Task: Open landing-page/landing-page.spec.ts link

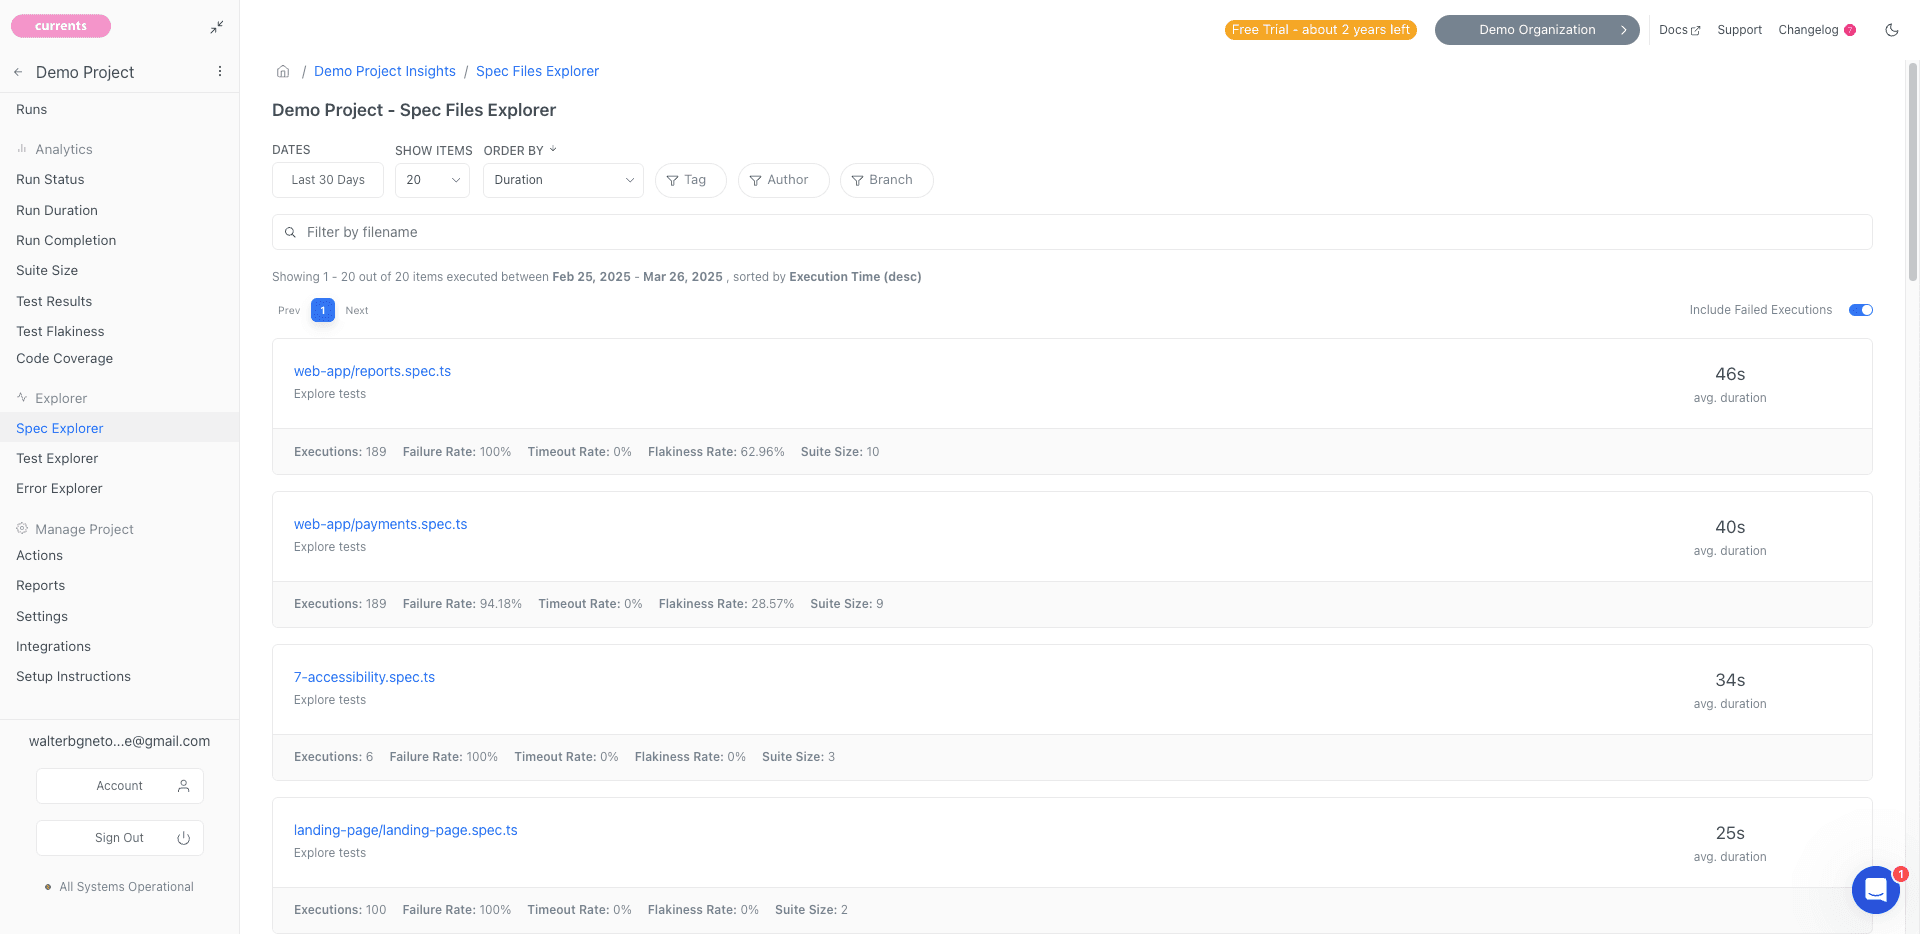Action: [405, 830]
